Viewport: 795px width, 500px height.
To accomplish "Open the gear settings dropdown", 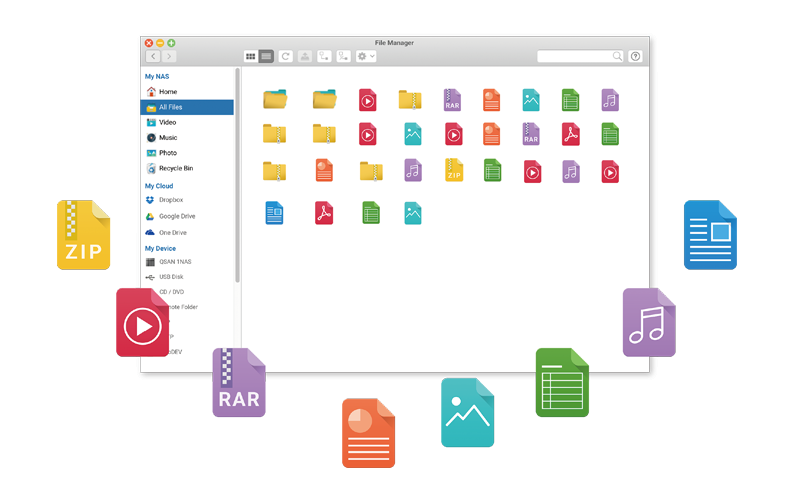I will pyautogui.click(x=366, y=56).
